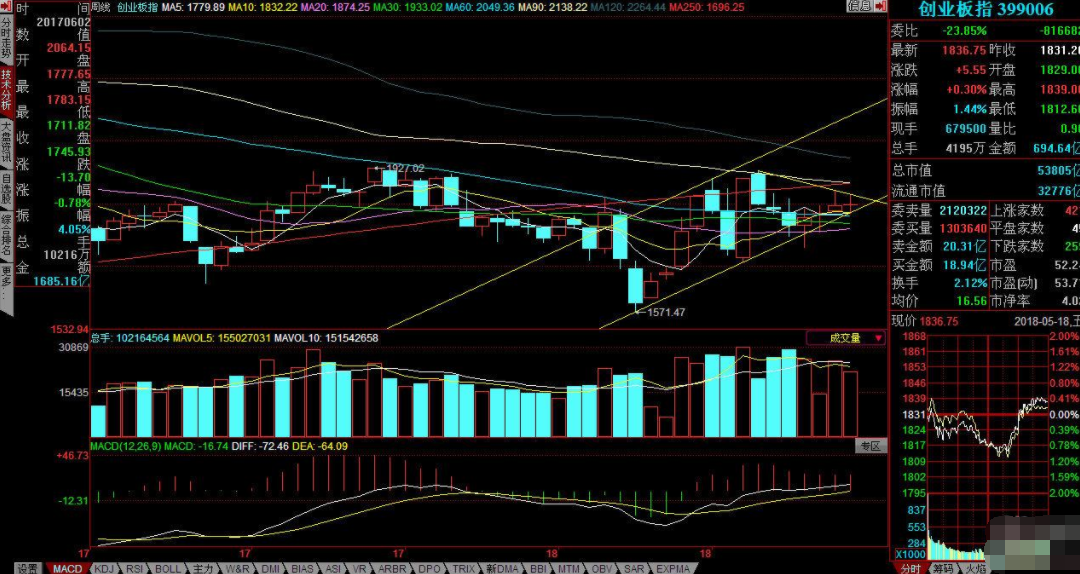Switch to the DPO indicator tab
The height and width of the screenshot is (574, 1080).
pos(429,568)
